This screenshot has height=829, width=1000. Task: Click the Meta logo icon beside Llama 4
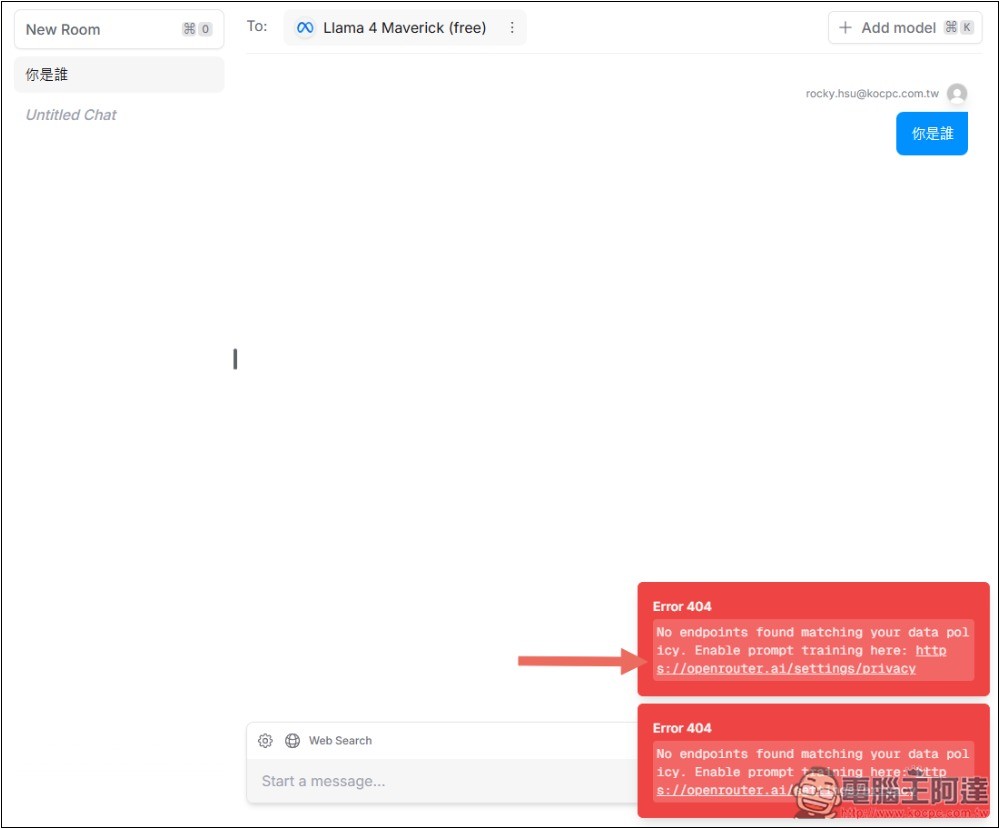305,28
